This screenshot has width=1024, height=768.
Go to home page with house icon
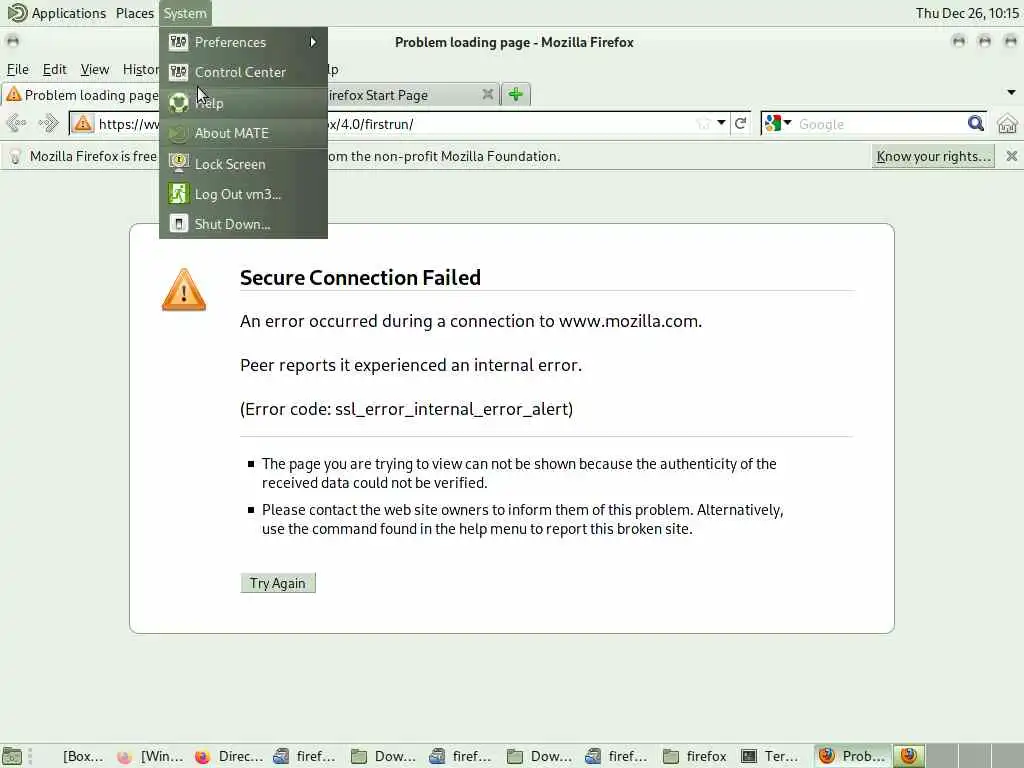[x=1008, y=123]
